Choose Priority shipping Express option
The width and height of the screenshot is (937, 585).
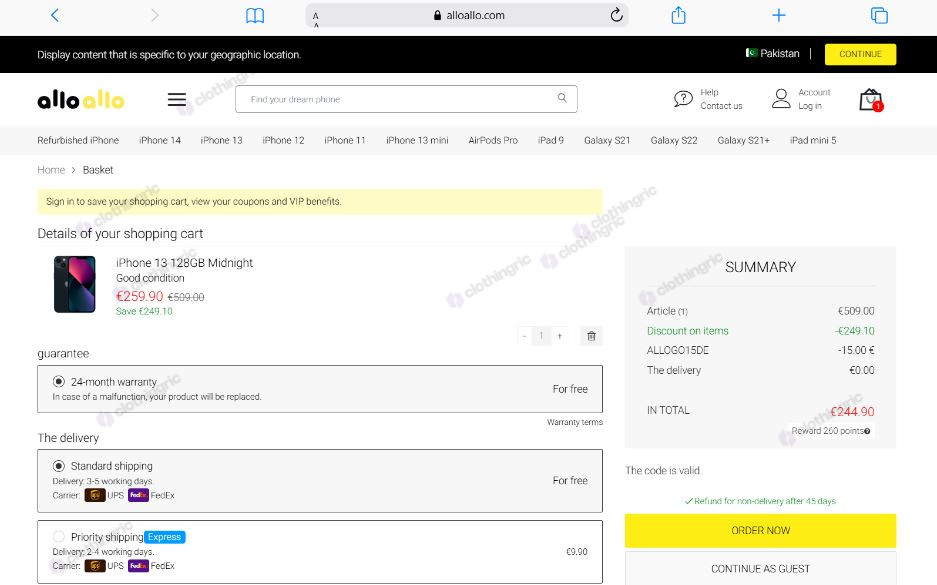pyautogui.click(x=59, y=537)
